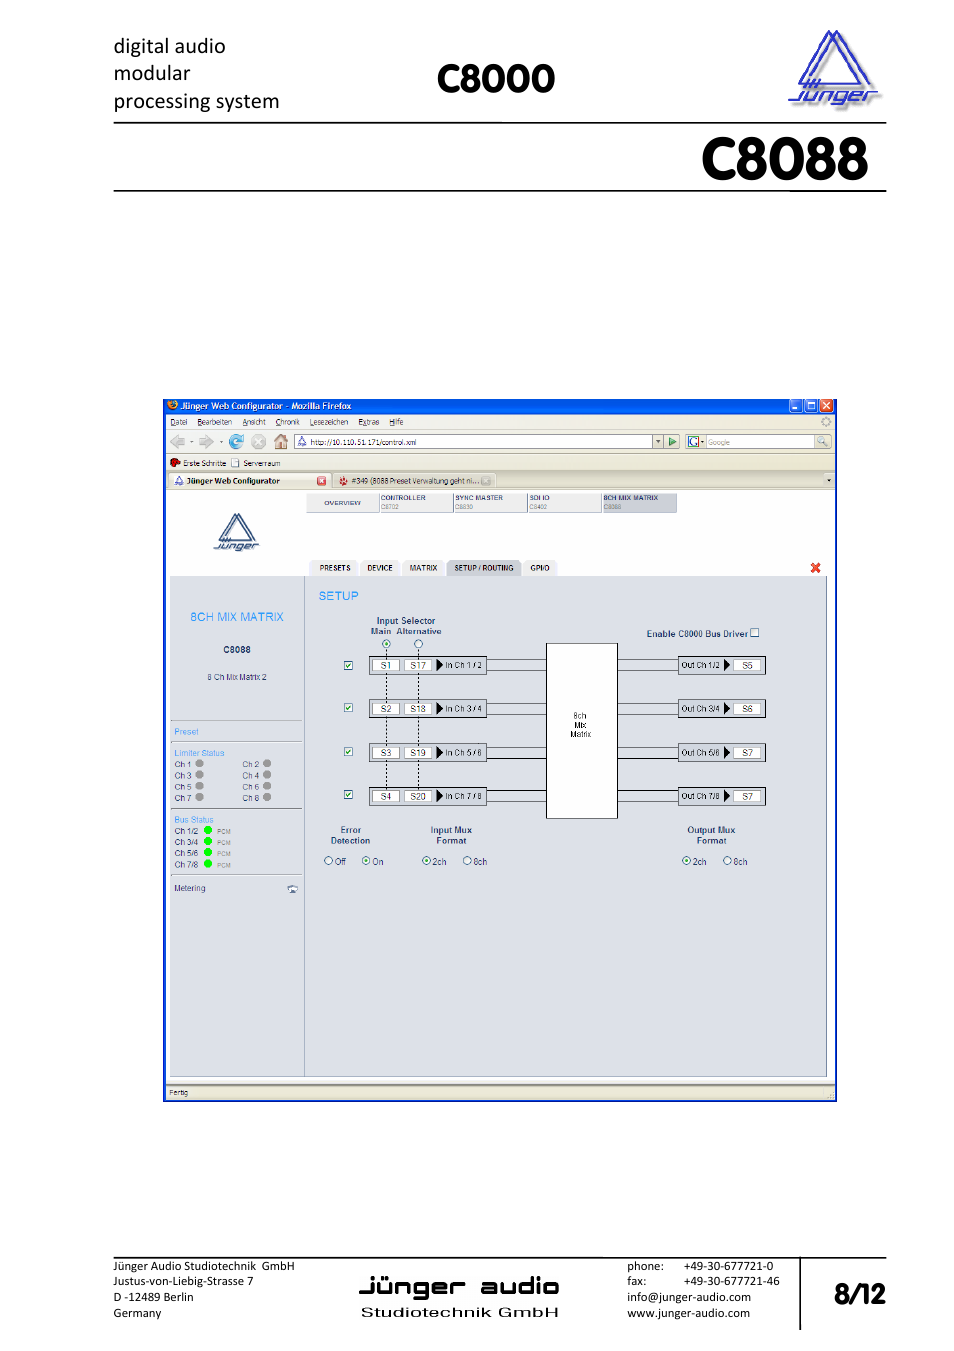Toggle the checkbox for the In Ch 1/2 row
The height and width of the screenshot is (1351, 954).
[348, 665]
